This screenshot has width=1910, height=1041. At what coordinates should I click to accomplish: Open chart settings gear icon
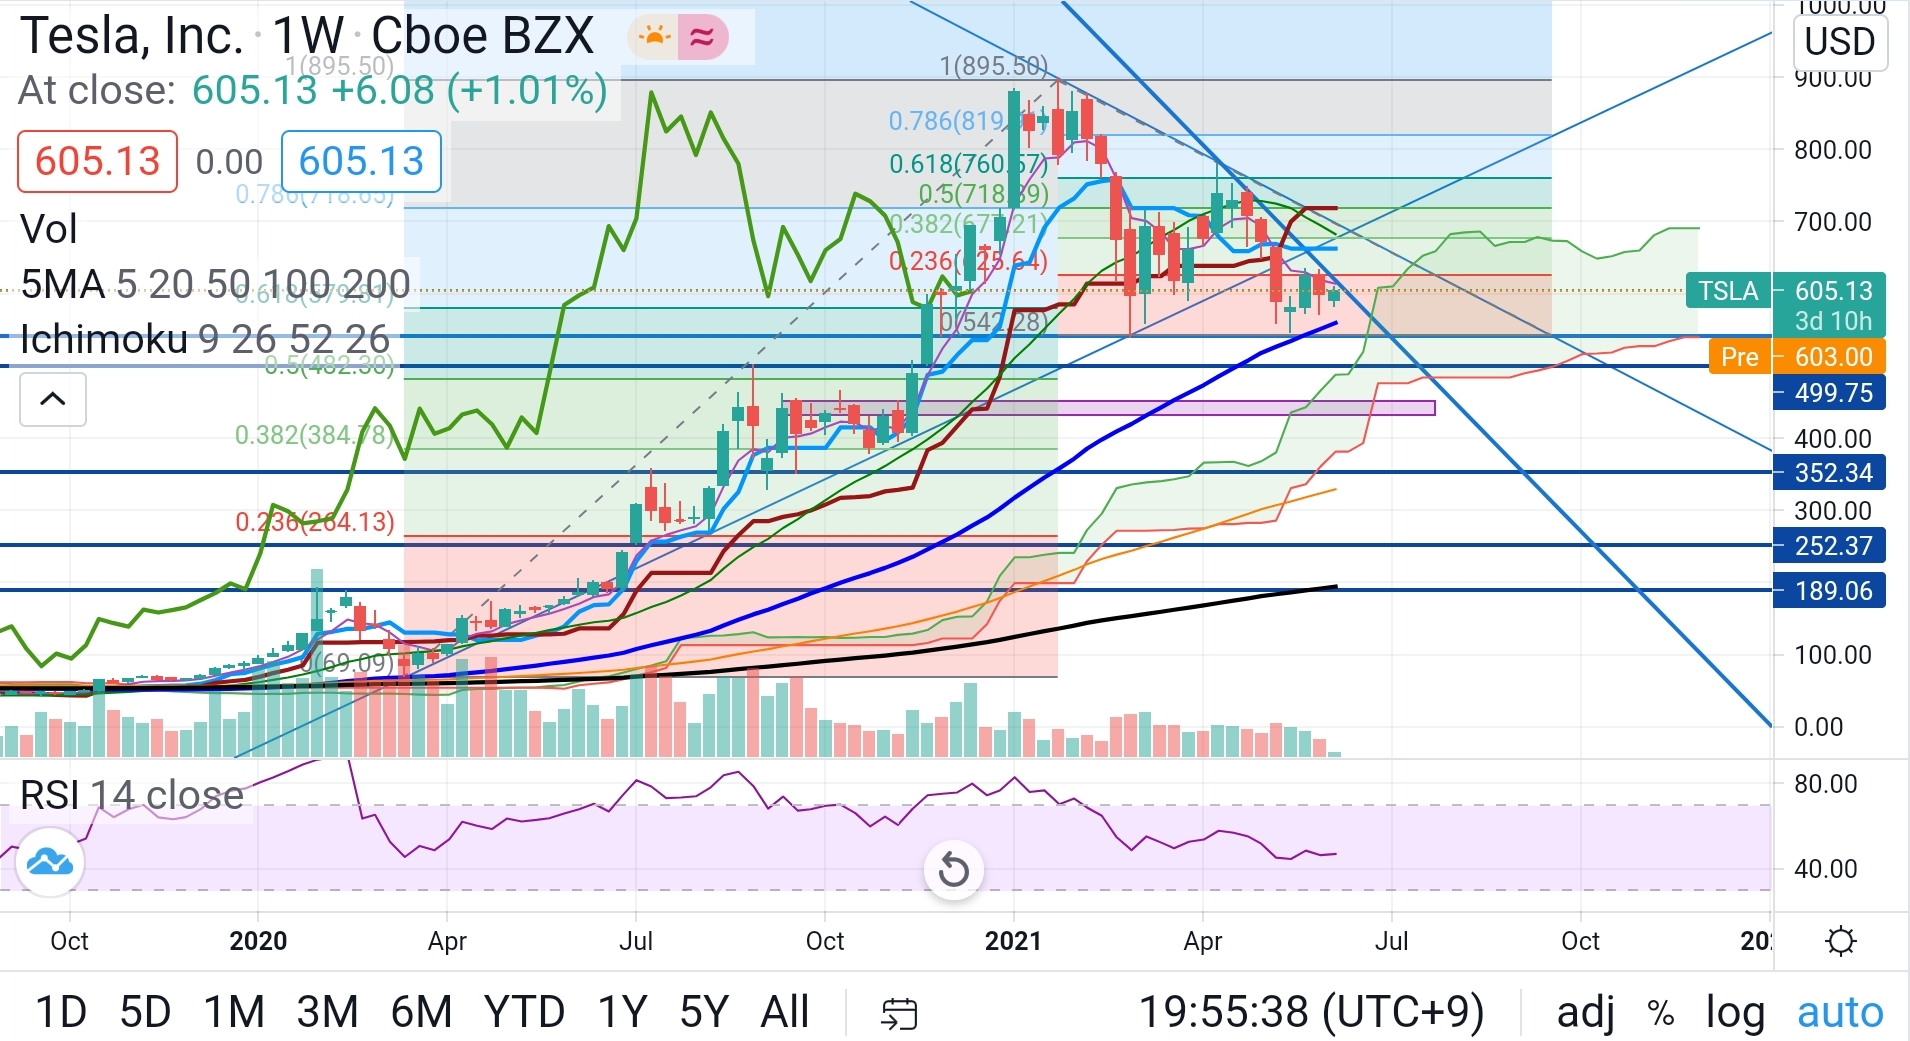tap(1840, 941)
